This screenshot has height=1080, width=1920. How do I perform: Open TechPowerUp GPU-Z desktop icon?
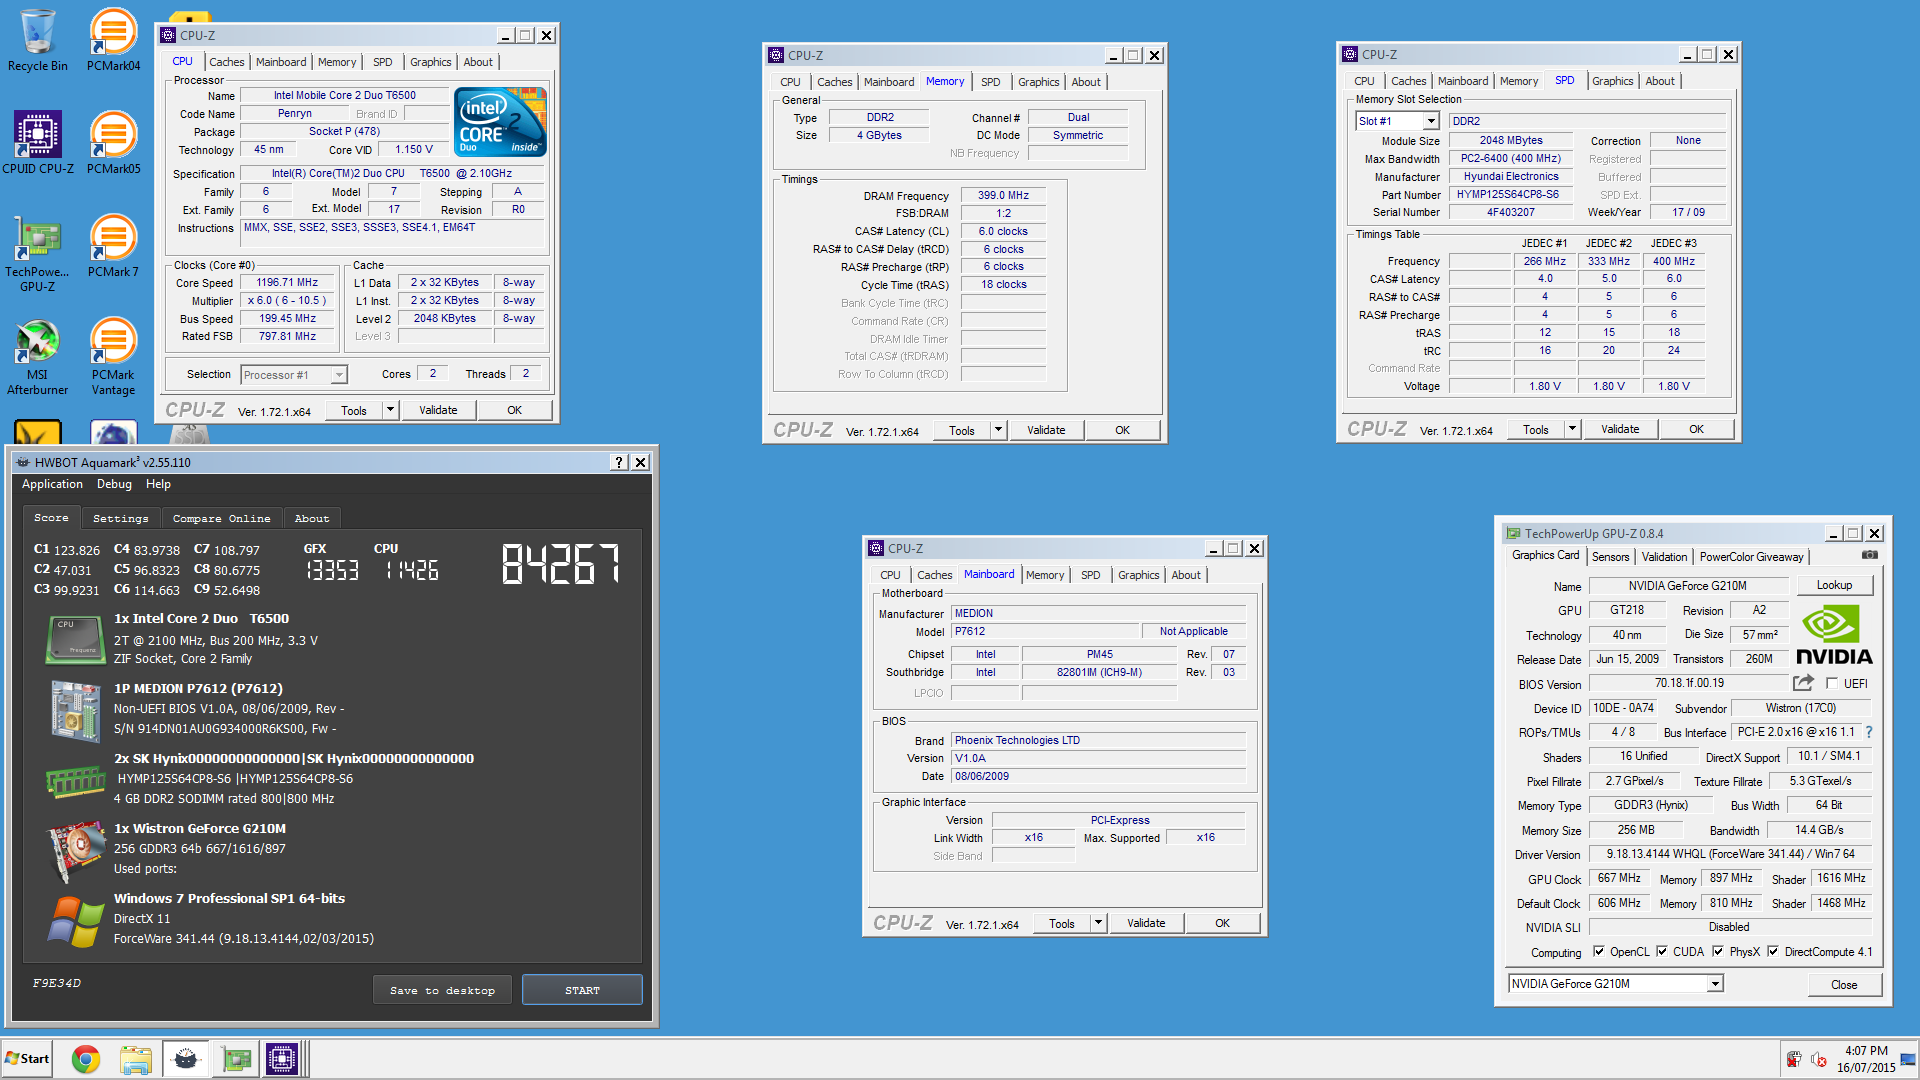tap(38, 252)
